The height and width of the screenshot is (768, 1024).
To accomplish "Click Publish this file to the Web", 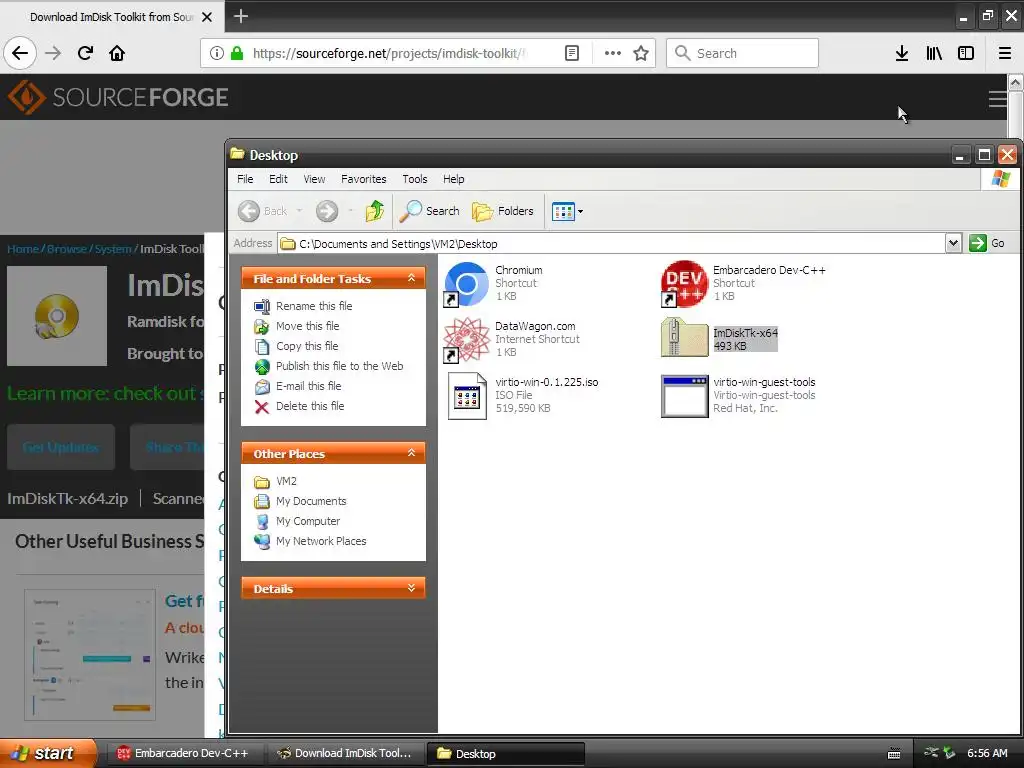I will click(340, 366).
